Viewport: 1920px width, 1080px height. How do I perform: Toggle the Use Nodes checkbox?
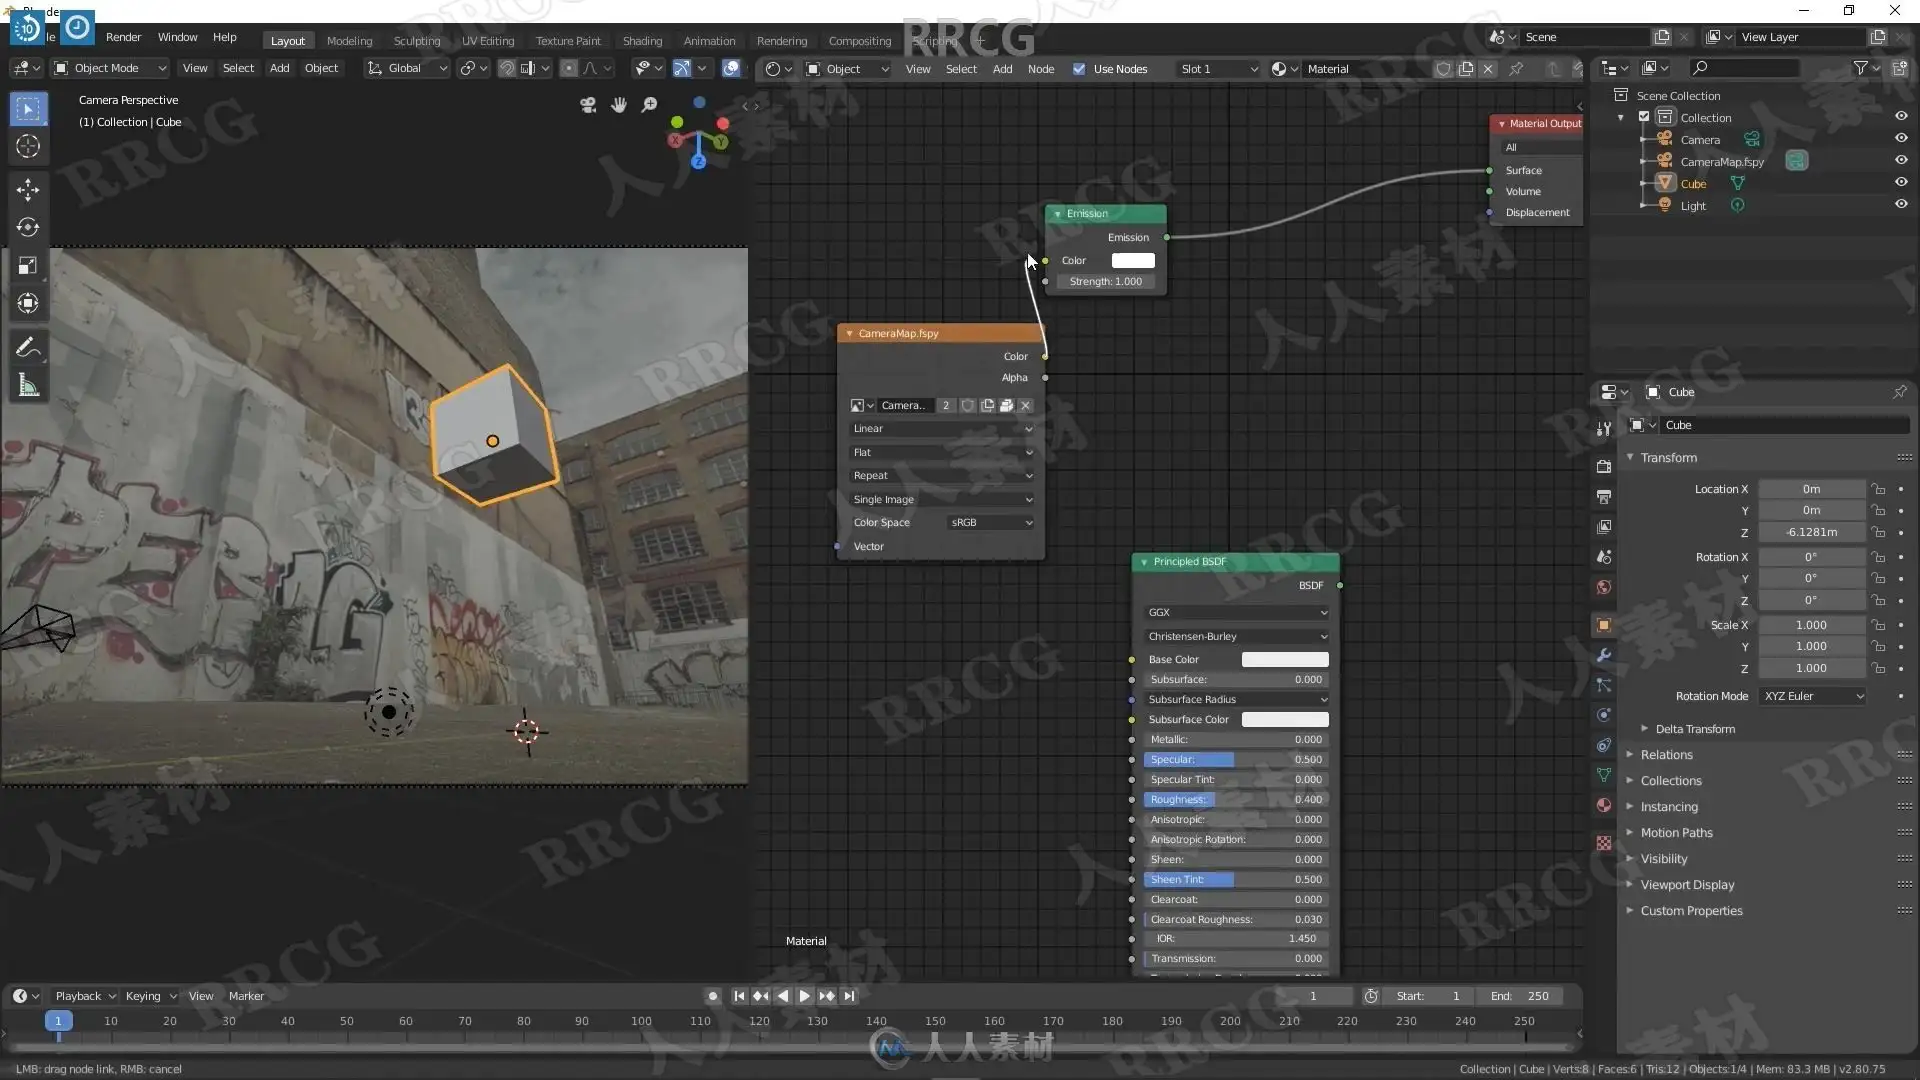click(1079, 69)
